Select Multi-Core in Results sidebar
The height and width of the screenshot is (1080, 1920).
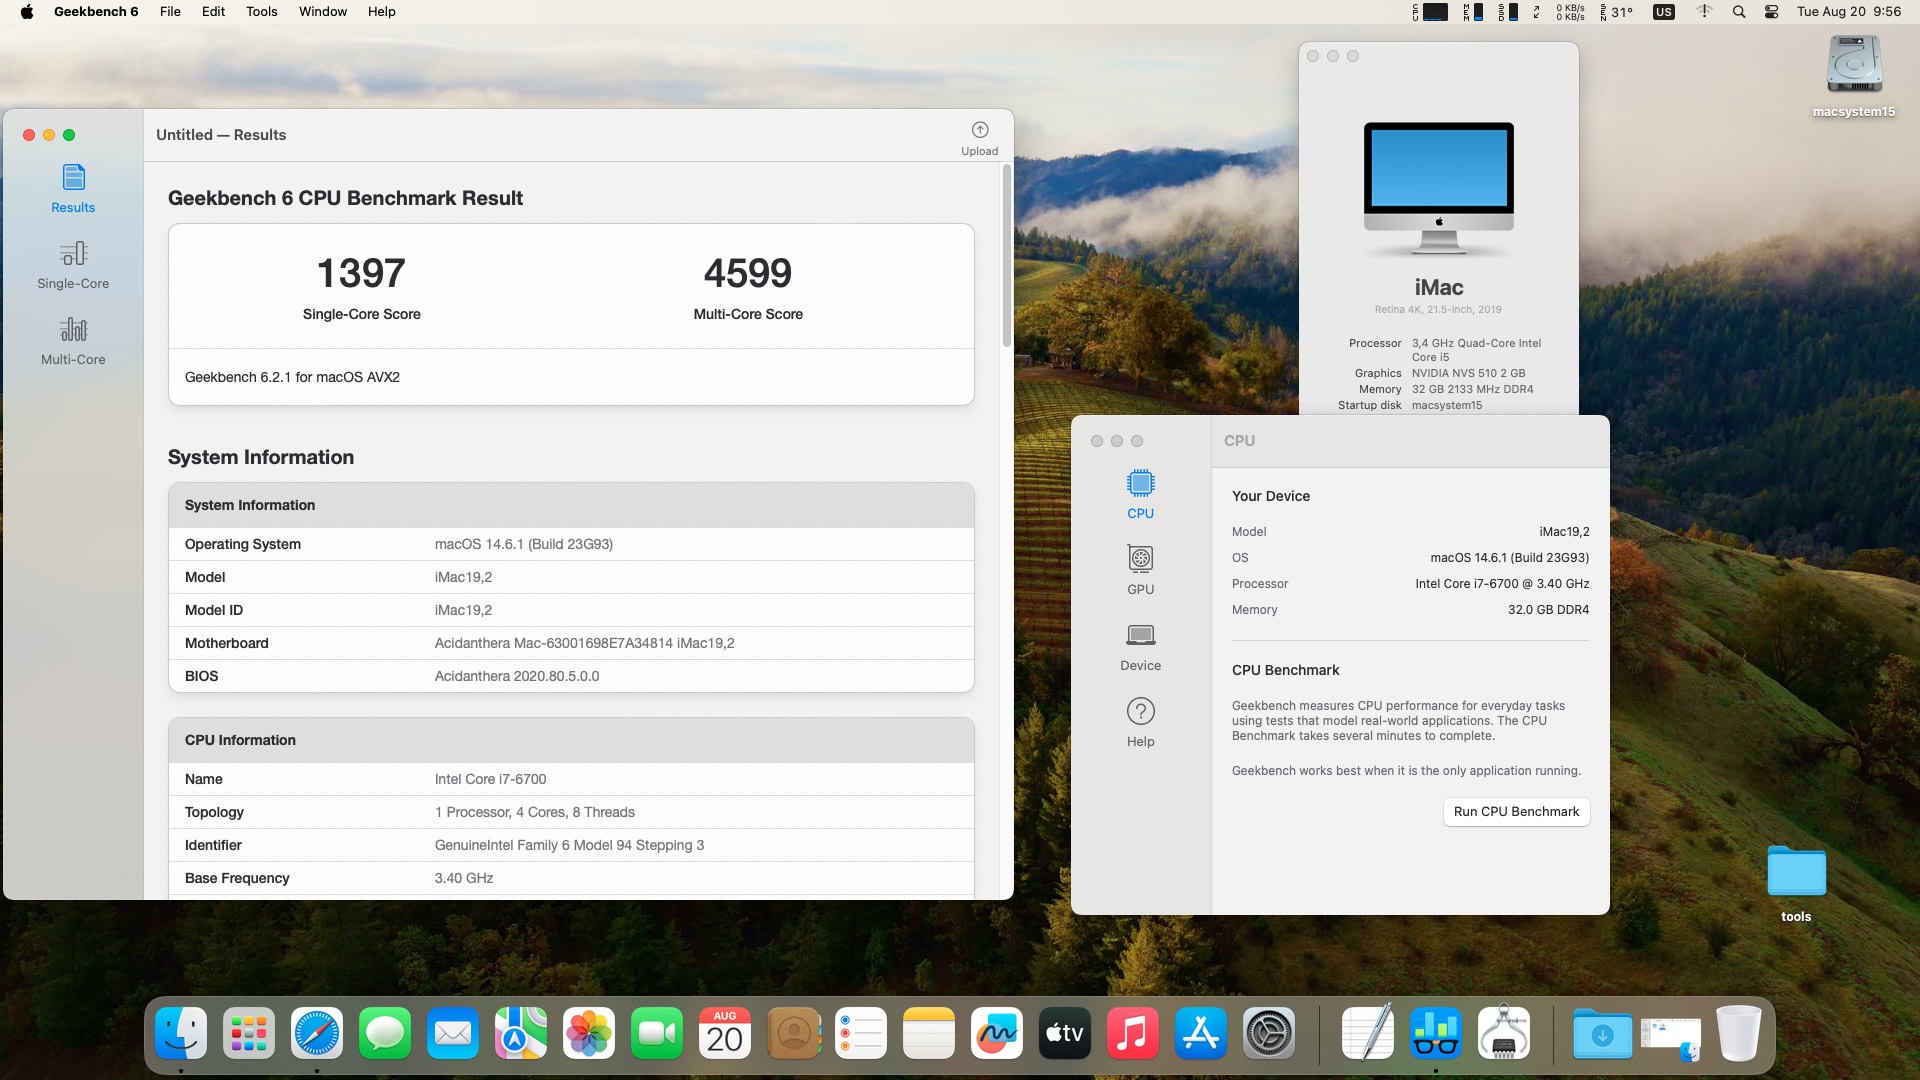73,341
